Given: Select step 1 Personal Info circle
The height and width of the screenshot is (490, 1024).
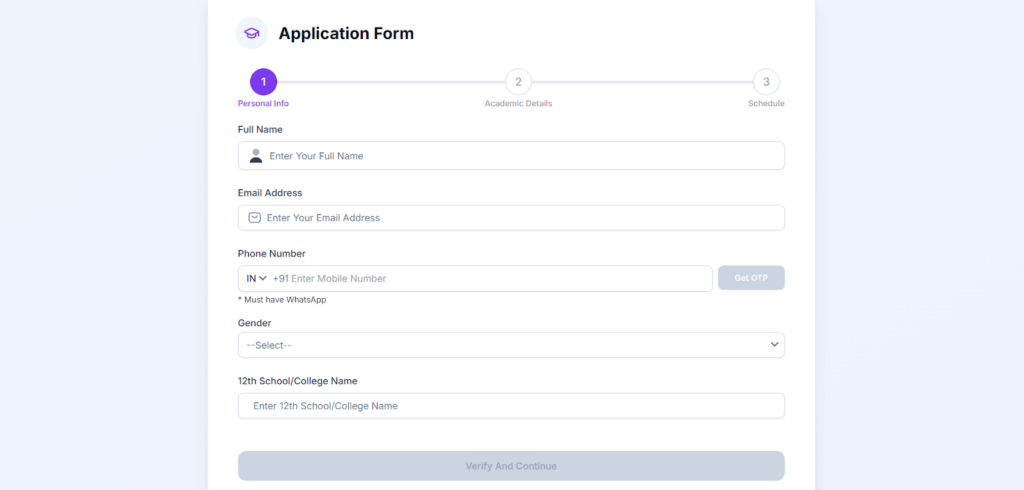Looking at the screenshot, I should (263, 82).
